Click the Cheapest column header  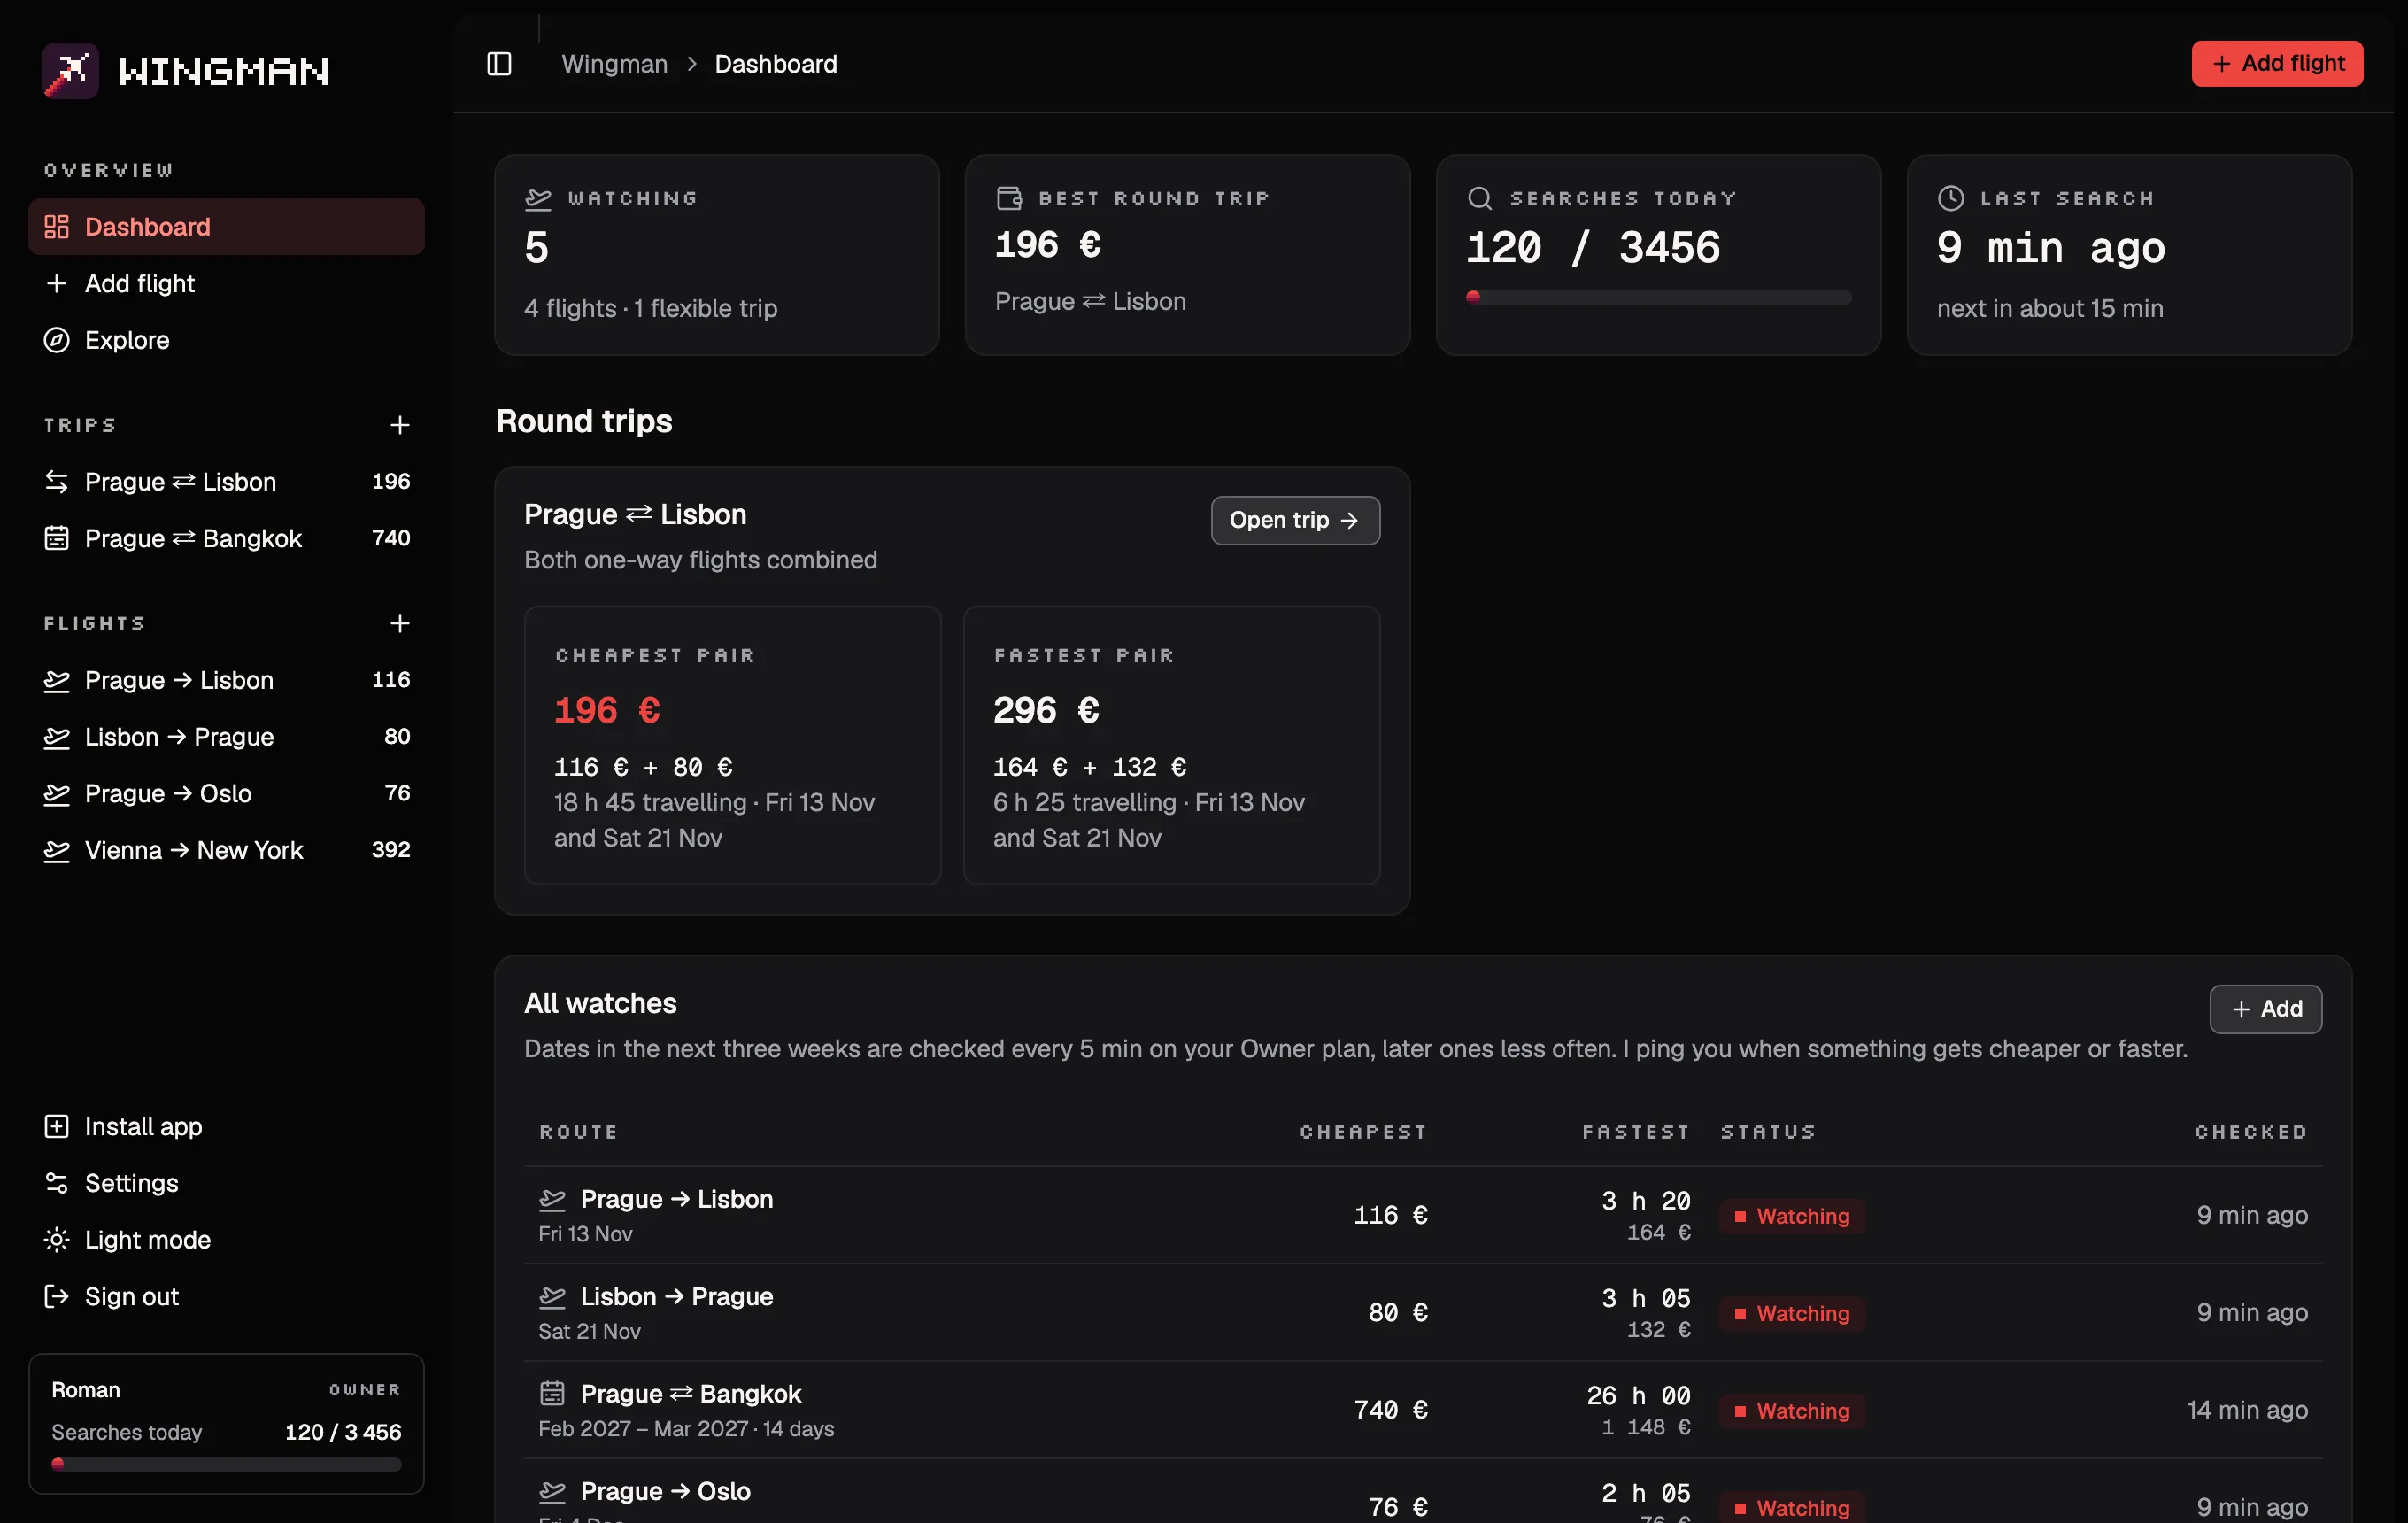[x=1363, y=1133]
